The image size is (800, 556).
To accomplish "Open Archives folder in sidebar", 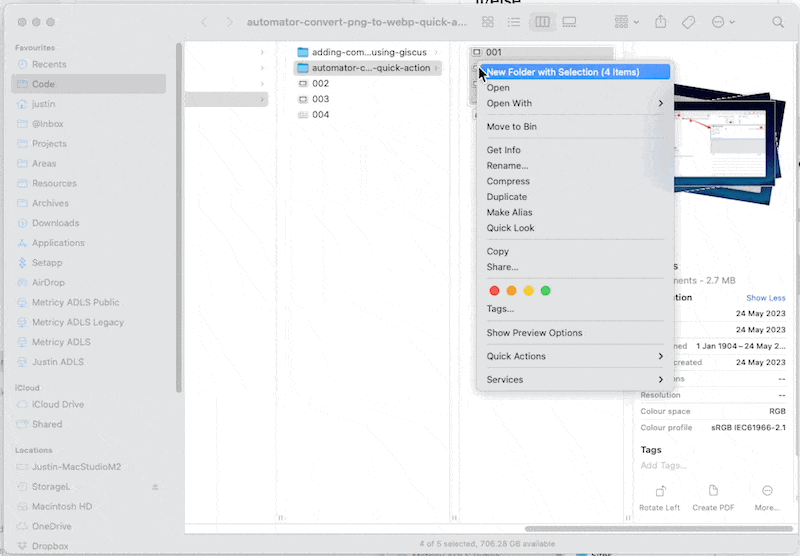I will [x=89, y=203].
